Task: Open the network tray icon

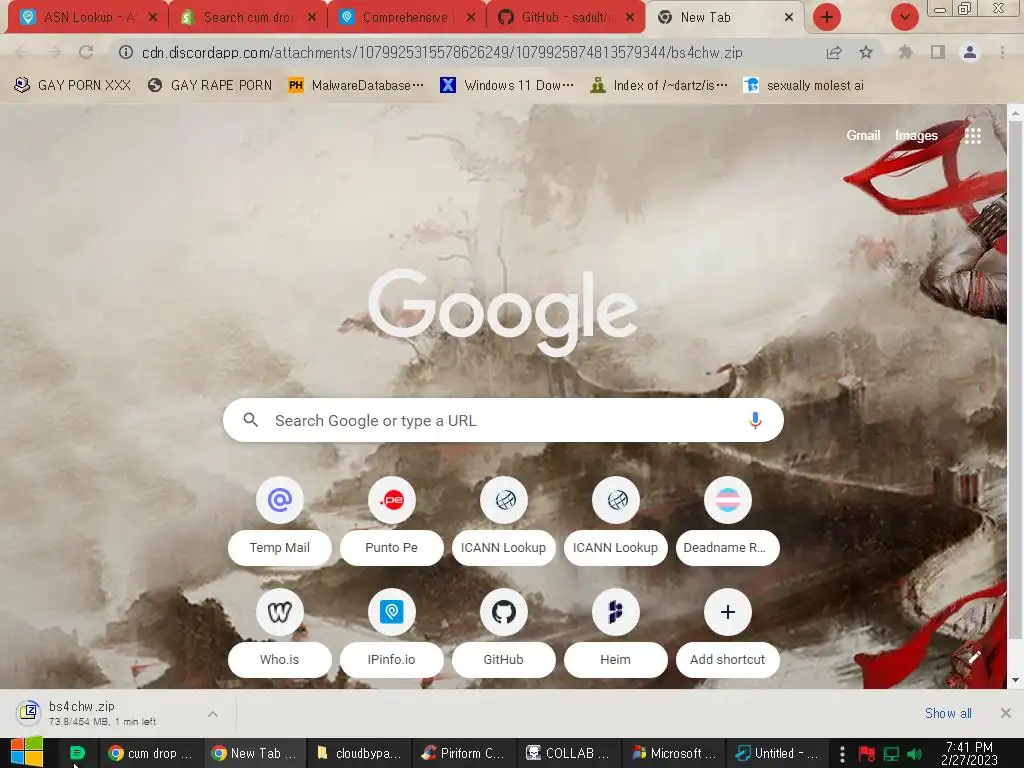Action: coord(891,754)
